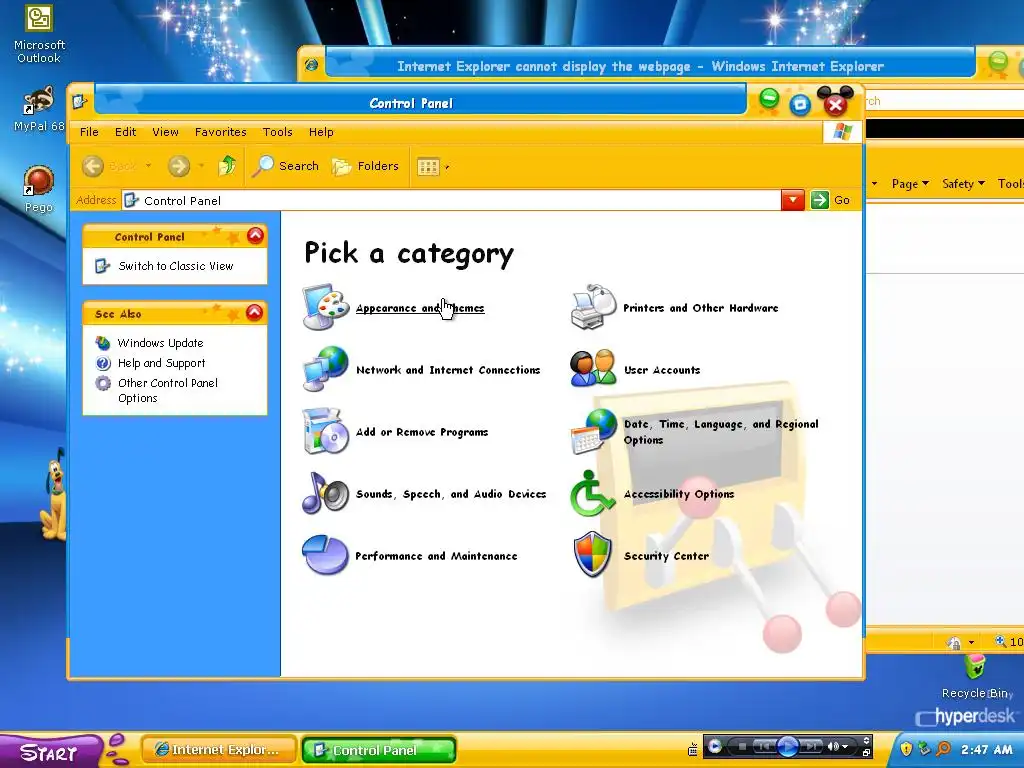Open Internet Explorer Page dropdown menu
The image size is (1024, 768).
(x=910, y=184)
